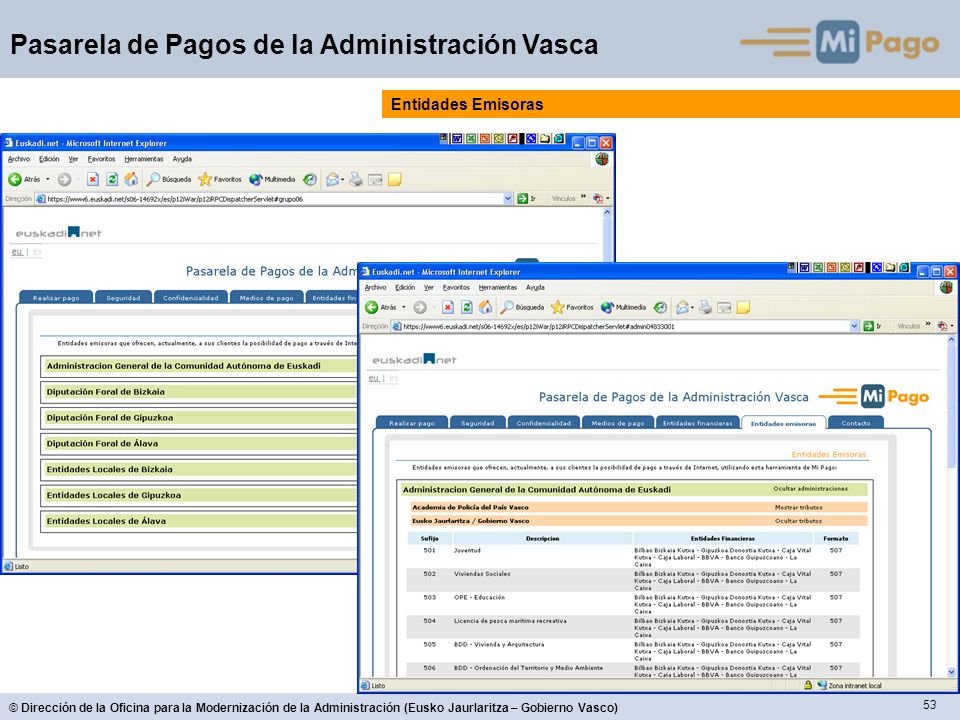Click the Atrás back arrow in front window
This screenshot has height=720, width=960.
pyautogui.click(x=371, y=307)
